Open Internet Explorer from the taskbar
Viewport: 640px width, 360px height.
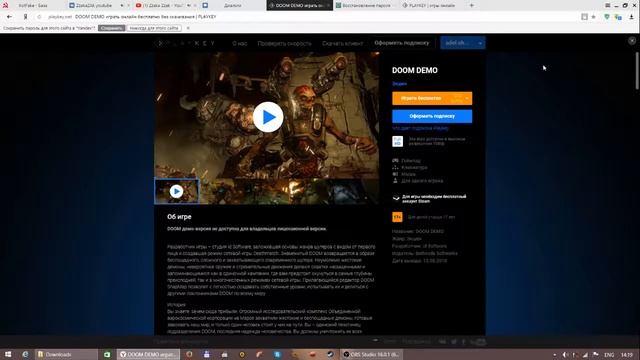coord(26,354)
